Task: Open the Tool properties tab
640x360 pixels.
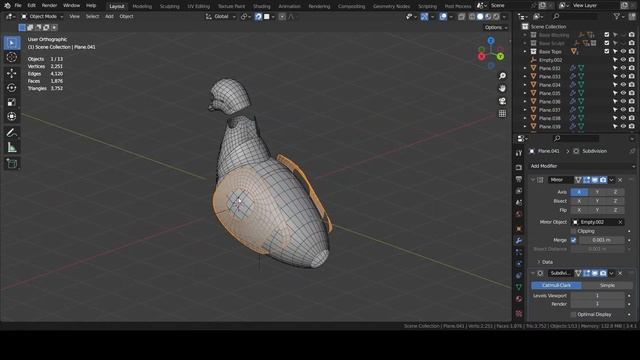Action: 519,153
